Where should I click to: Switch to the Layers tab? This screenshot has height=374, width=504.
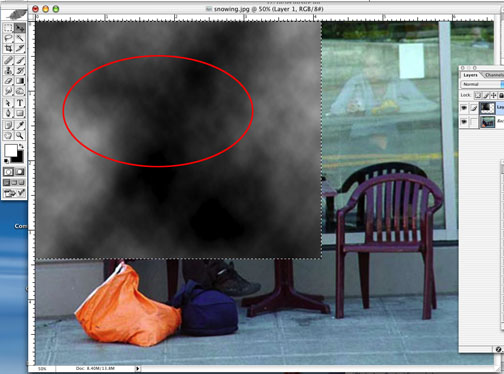[470, 75]
